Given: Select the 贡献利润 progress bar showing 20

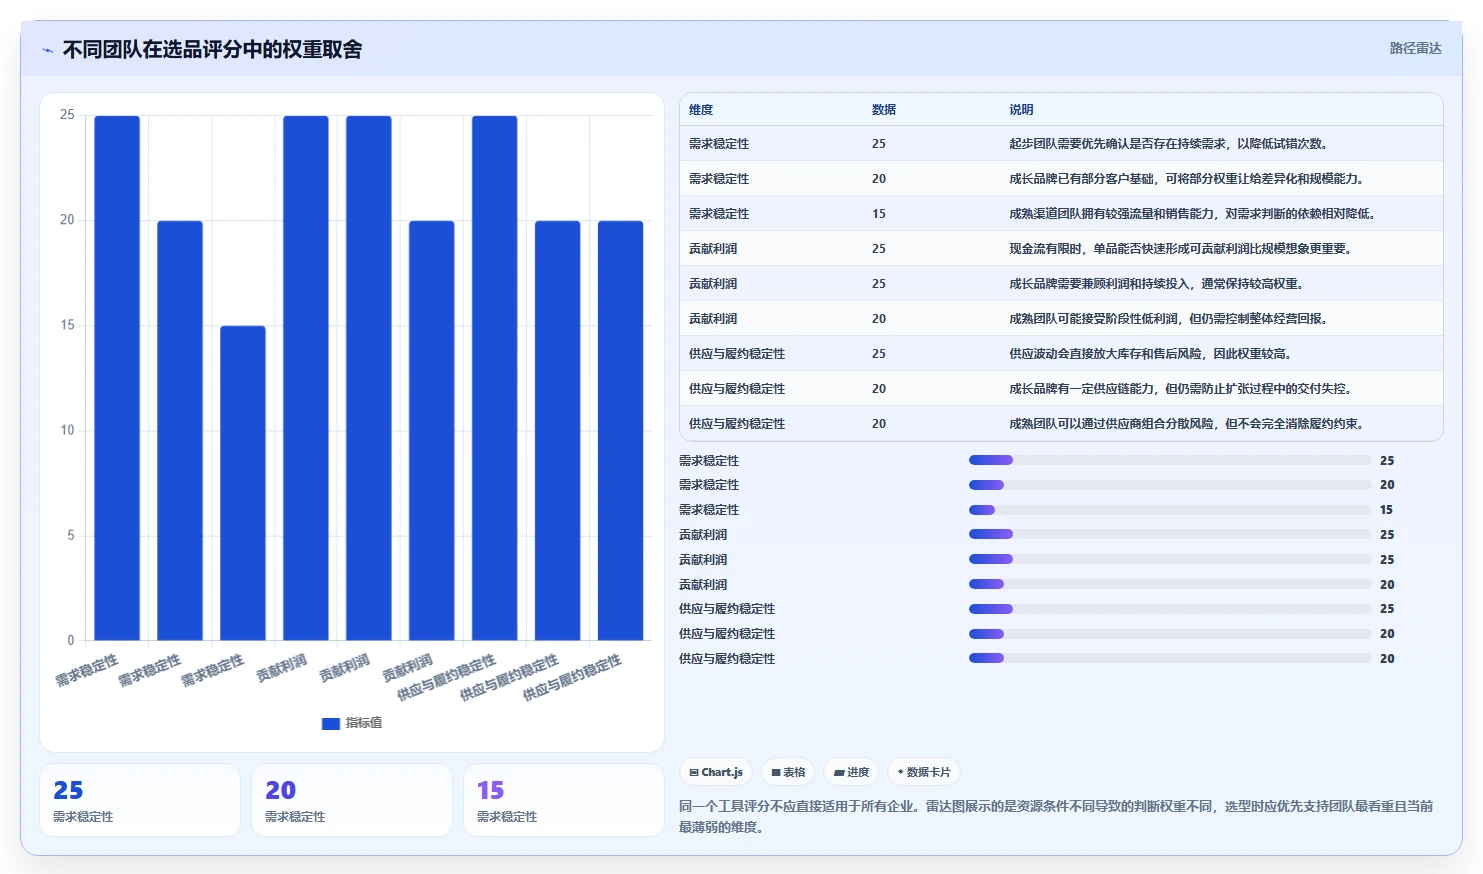Looking at the screenshot, I should (x=1170, y=584).
